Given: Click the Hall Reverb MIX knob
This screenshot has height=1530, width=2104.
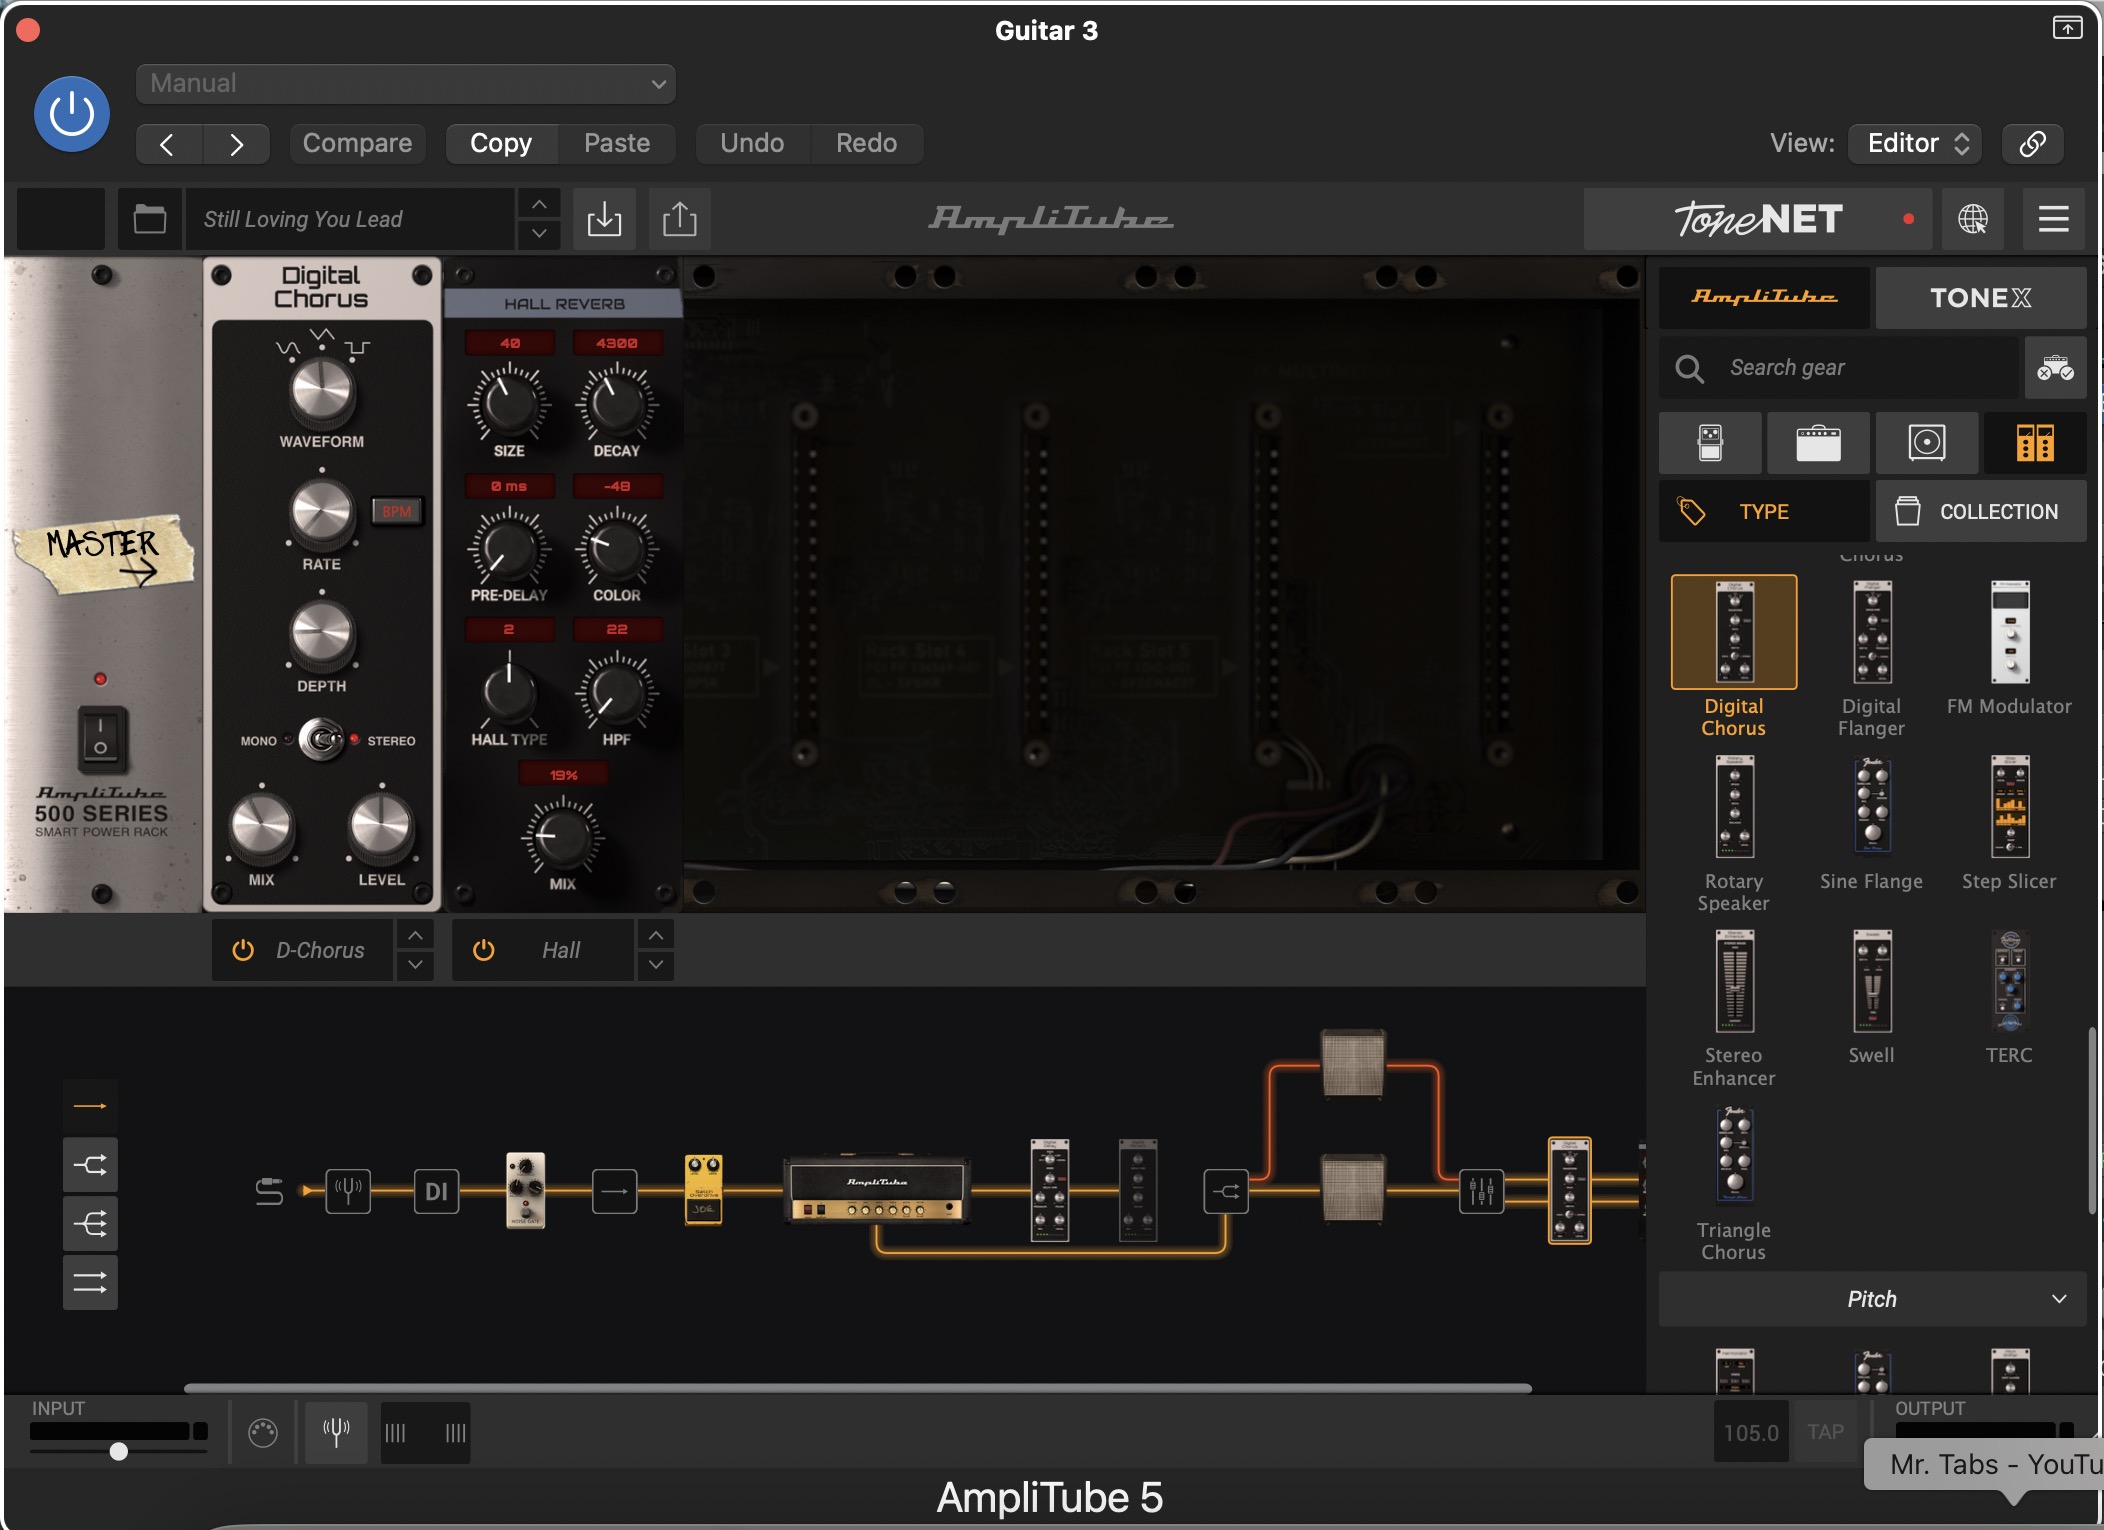Looking at the screenshot, I should 563,836.
